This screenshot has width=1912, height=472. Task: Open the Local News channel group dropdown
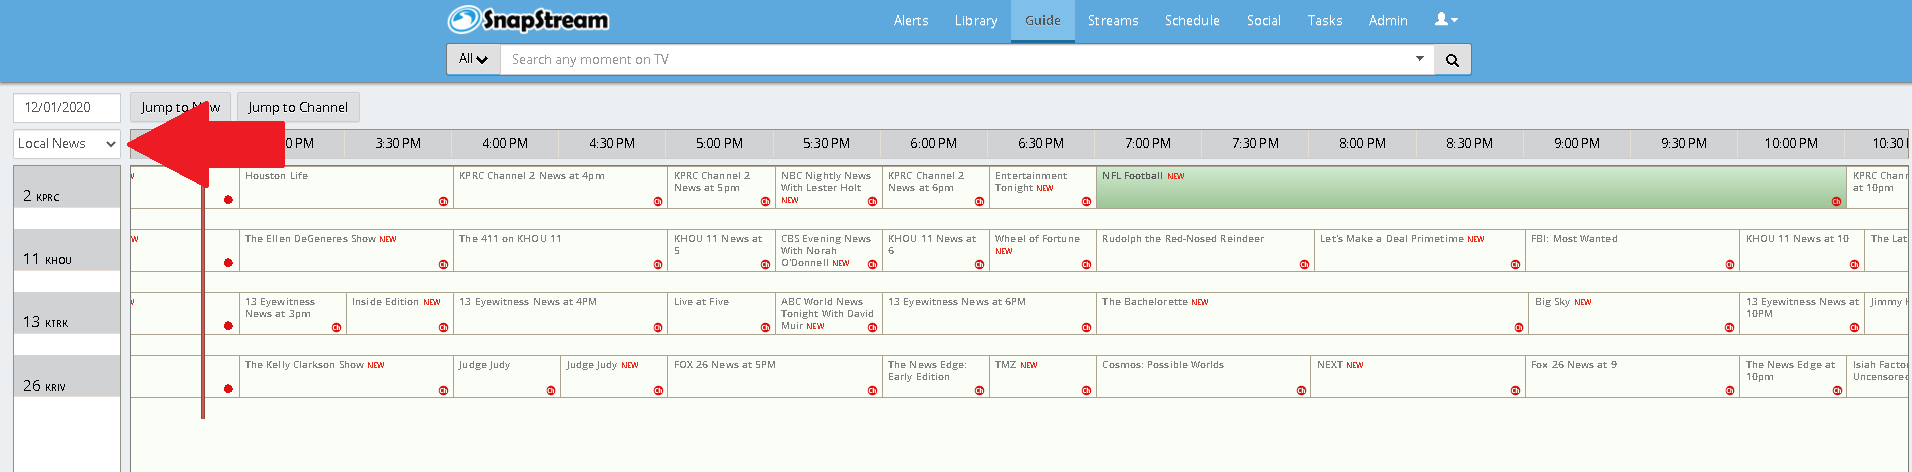(x=67, y=144)
